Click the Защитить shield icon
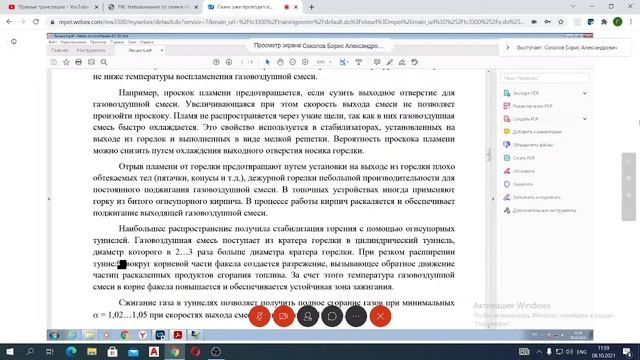This screenshot has width=640, height=360. [507, 184]
